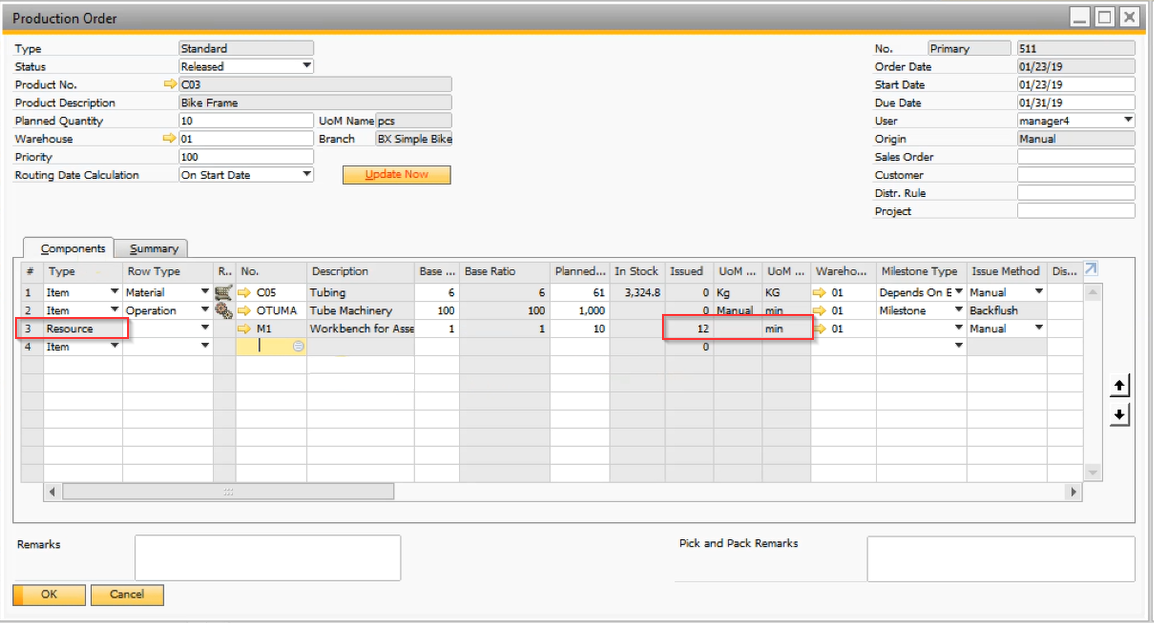Click the operation gears icon in row 2
Image resolution: width=1154 pixels, height=623 pixels.
[x=223, y=311]
